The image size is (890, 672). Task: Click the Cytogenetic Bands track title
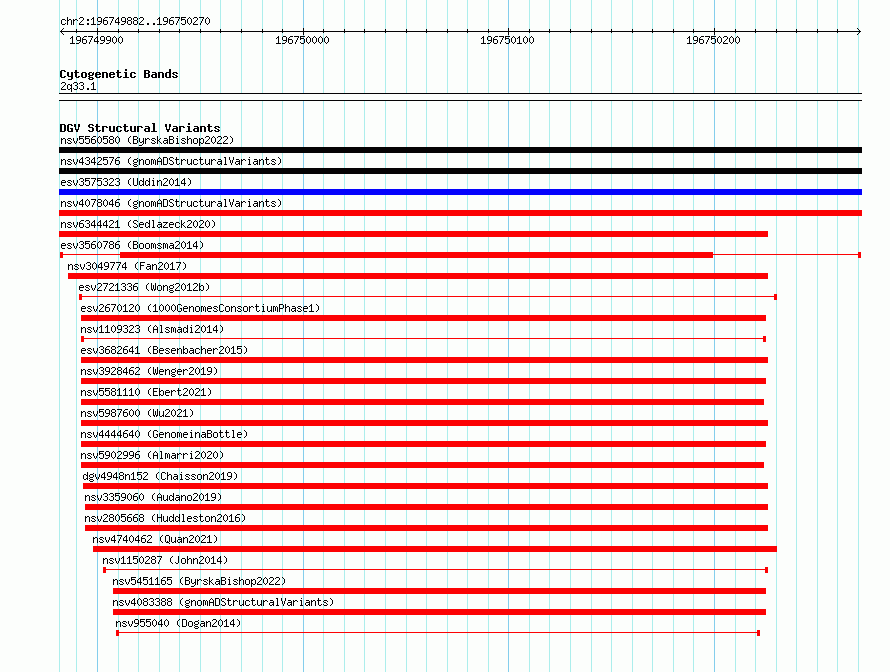119,74
